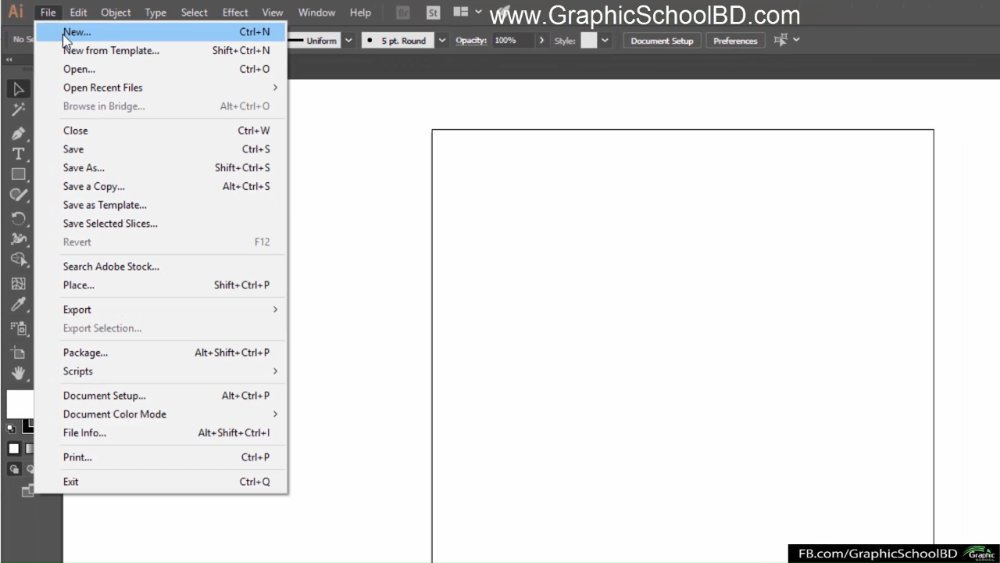Select the Rectangle tool
This screenshot has height=563, width=1000.
[18, 174]
